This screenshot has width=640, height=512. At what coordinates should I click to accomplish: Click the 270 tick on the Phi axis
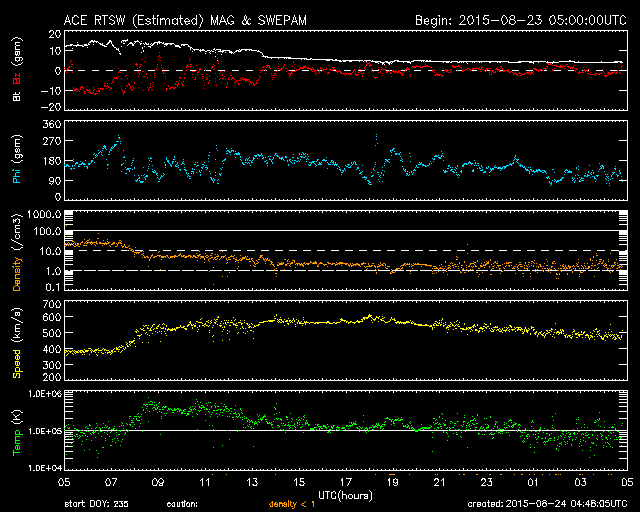point(52,141)
